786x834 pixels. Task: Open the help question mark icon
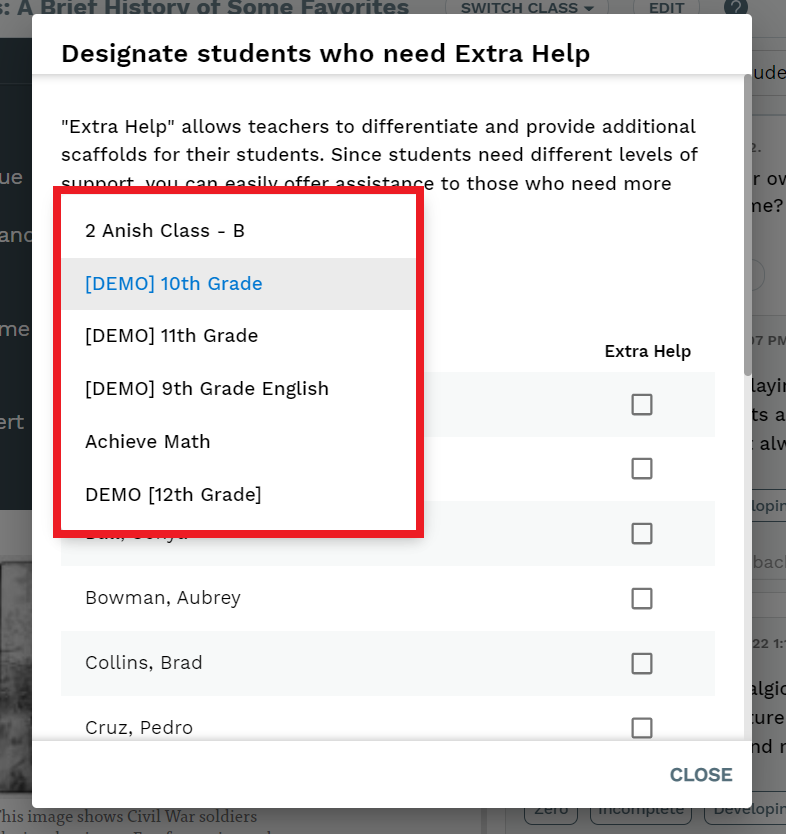pos(736,7)
